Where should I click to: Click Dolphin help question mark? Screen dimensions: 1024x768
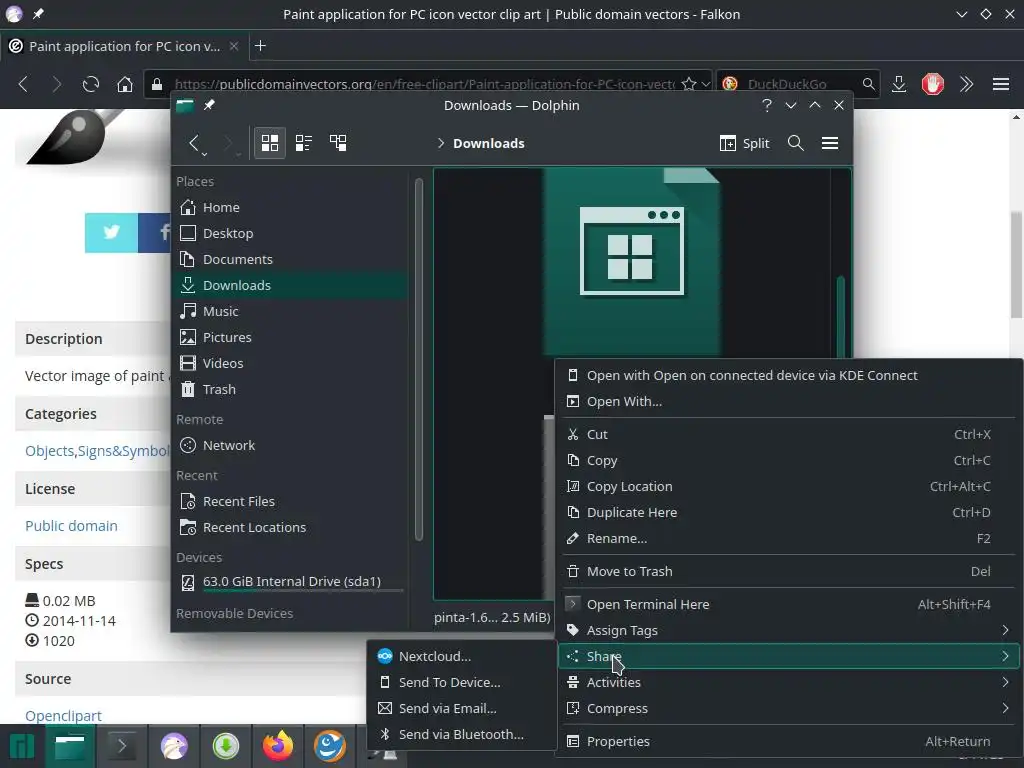coord(767,105)
